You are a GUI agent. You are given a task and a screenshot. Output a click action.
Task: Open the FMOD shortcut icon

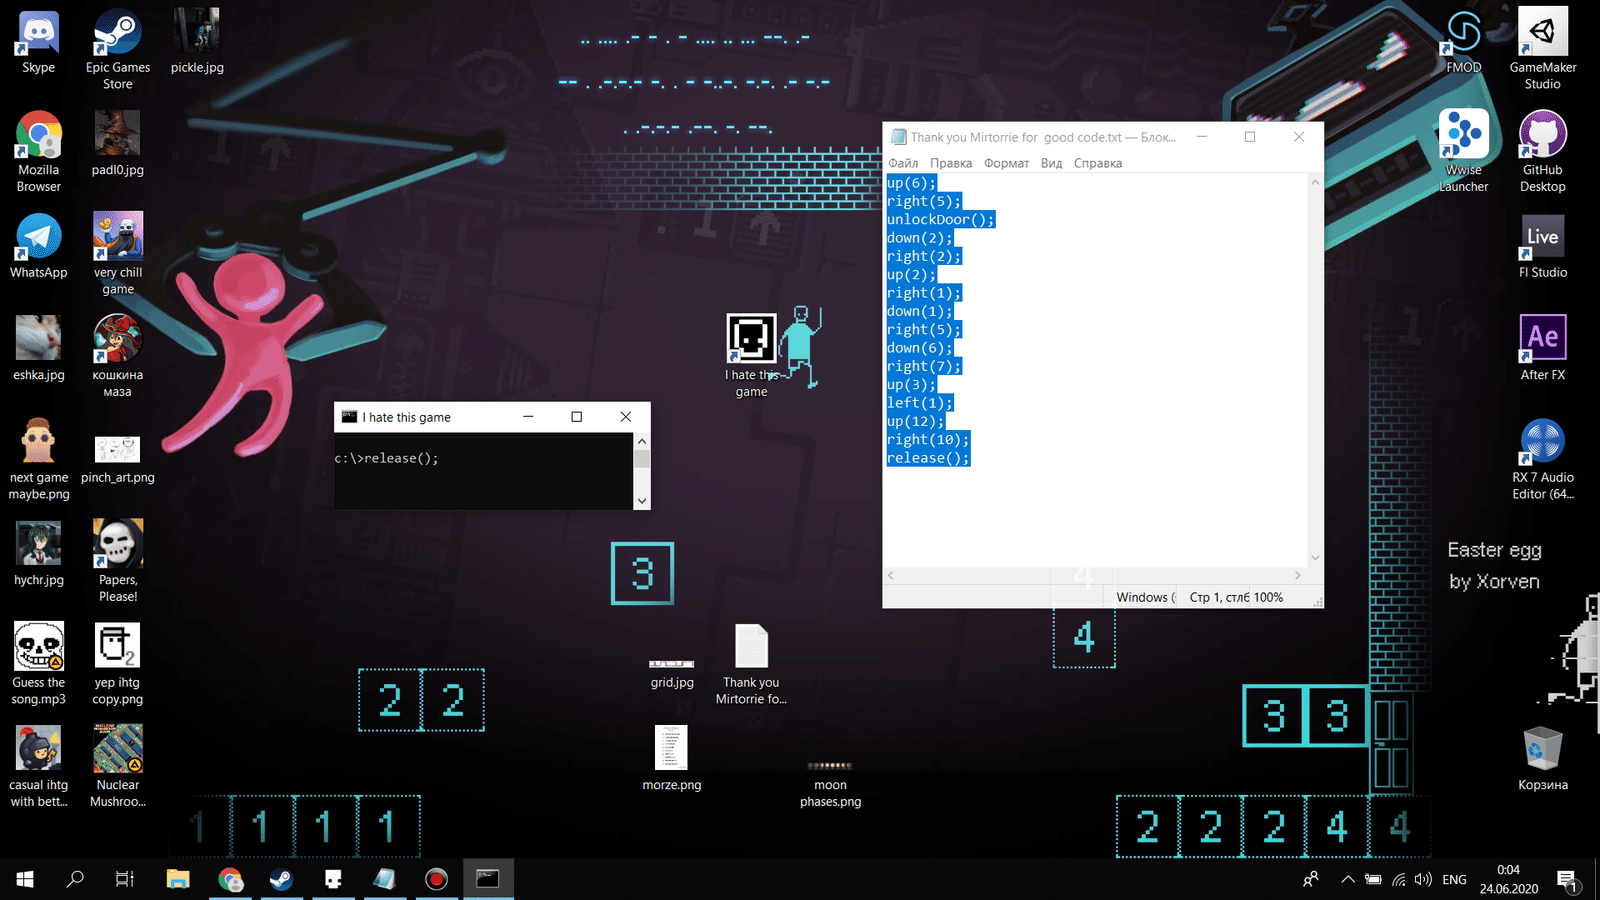click(1463, 42)
